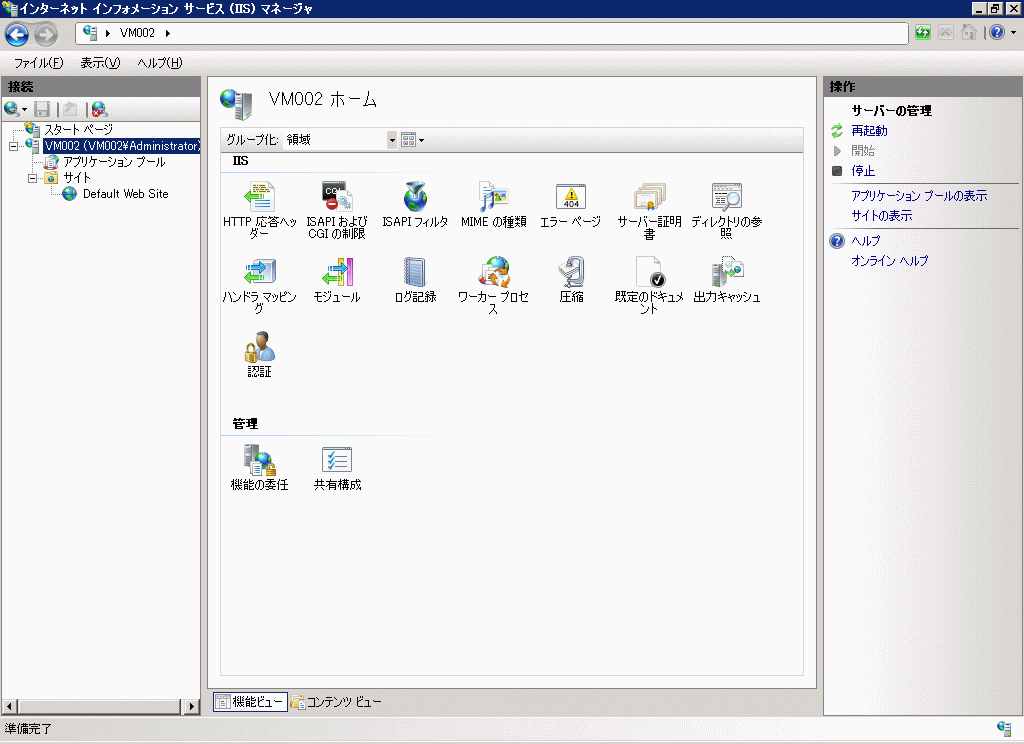Open the 共有構成 feature
Image resolution: width=1024 pixels, height=744 pixels.
337,468
